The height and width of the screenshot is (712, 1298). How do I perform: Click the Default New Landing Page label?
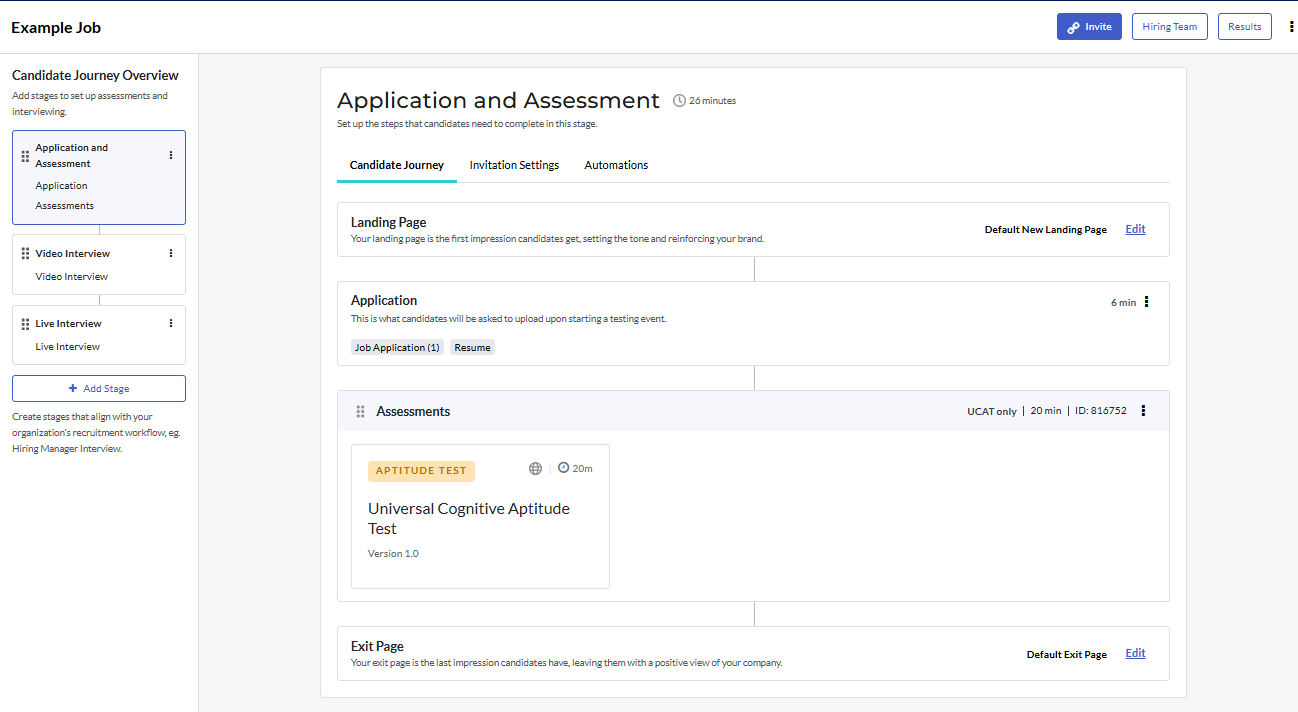pos(1046,230)
